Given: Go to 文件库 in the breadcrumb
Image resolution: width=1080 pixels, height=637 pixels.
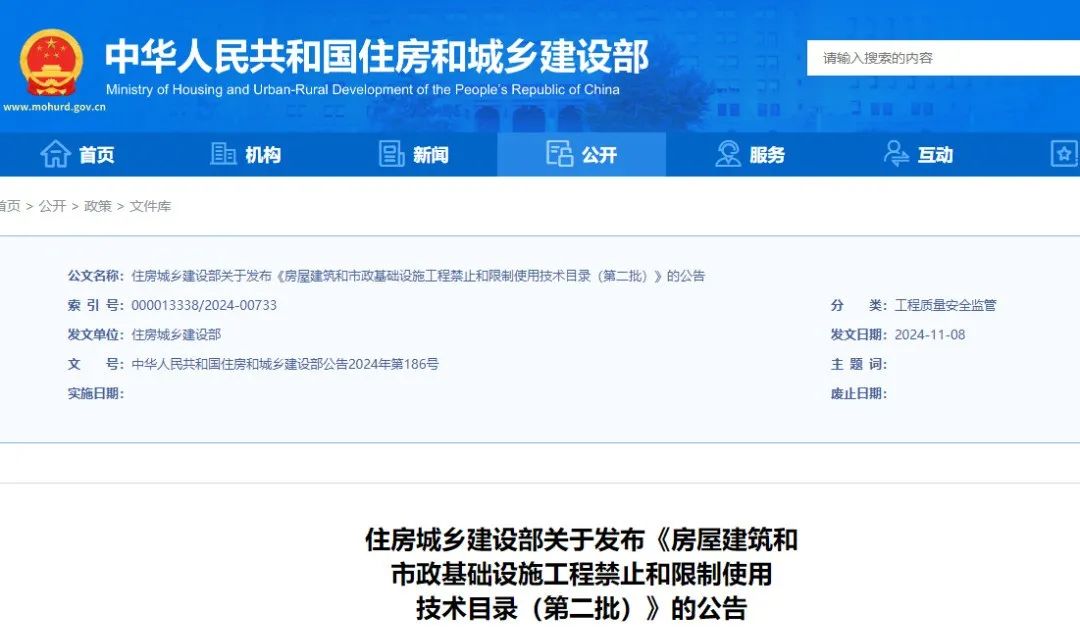Looking at the screenshot, I should click(150, 206).
